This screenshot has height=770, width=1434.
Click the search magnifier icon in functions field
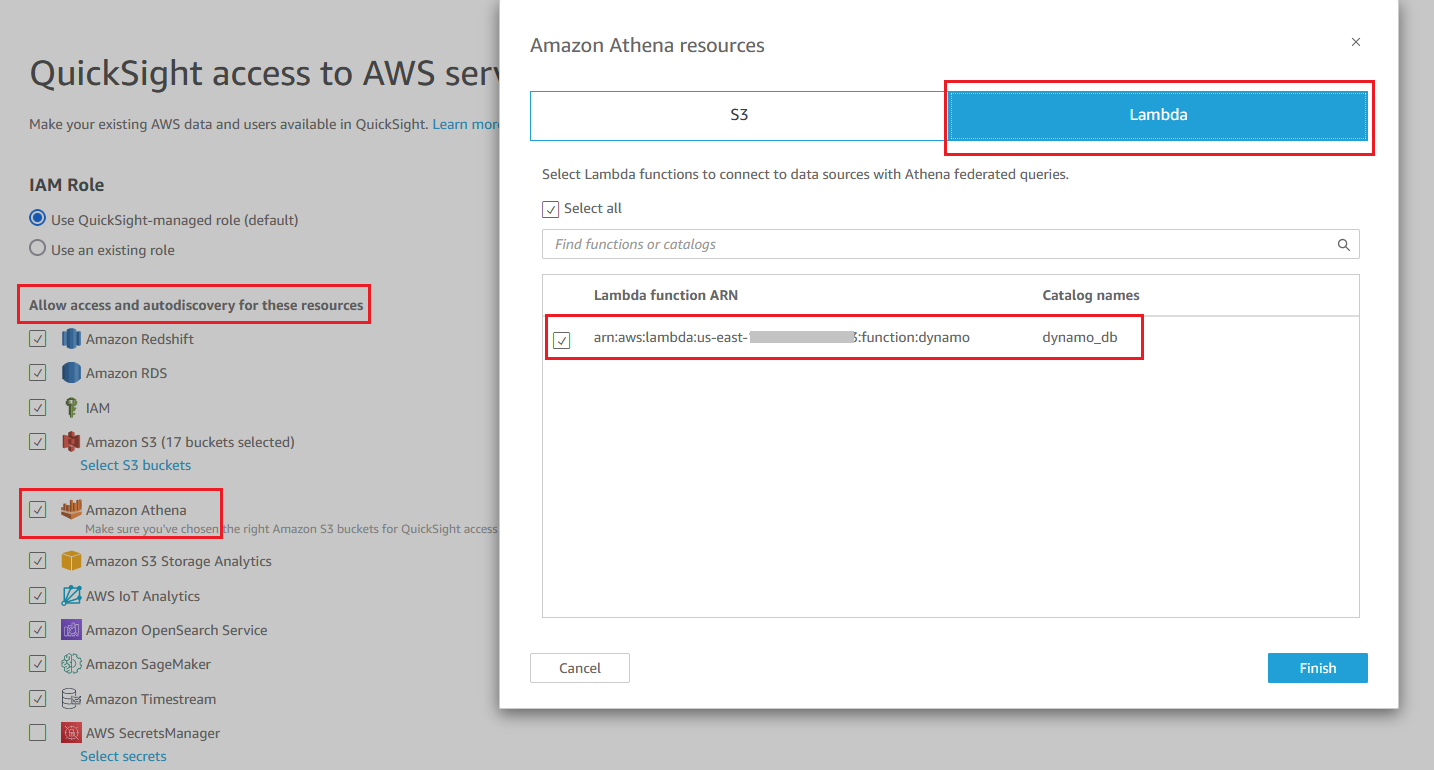click(x=1344, y=245)
